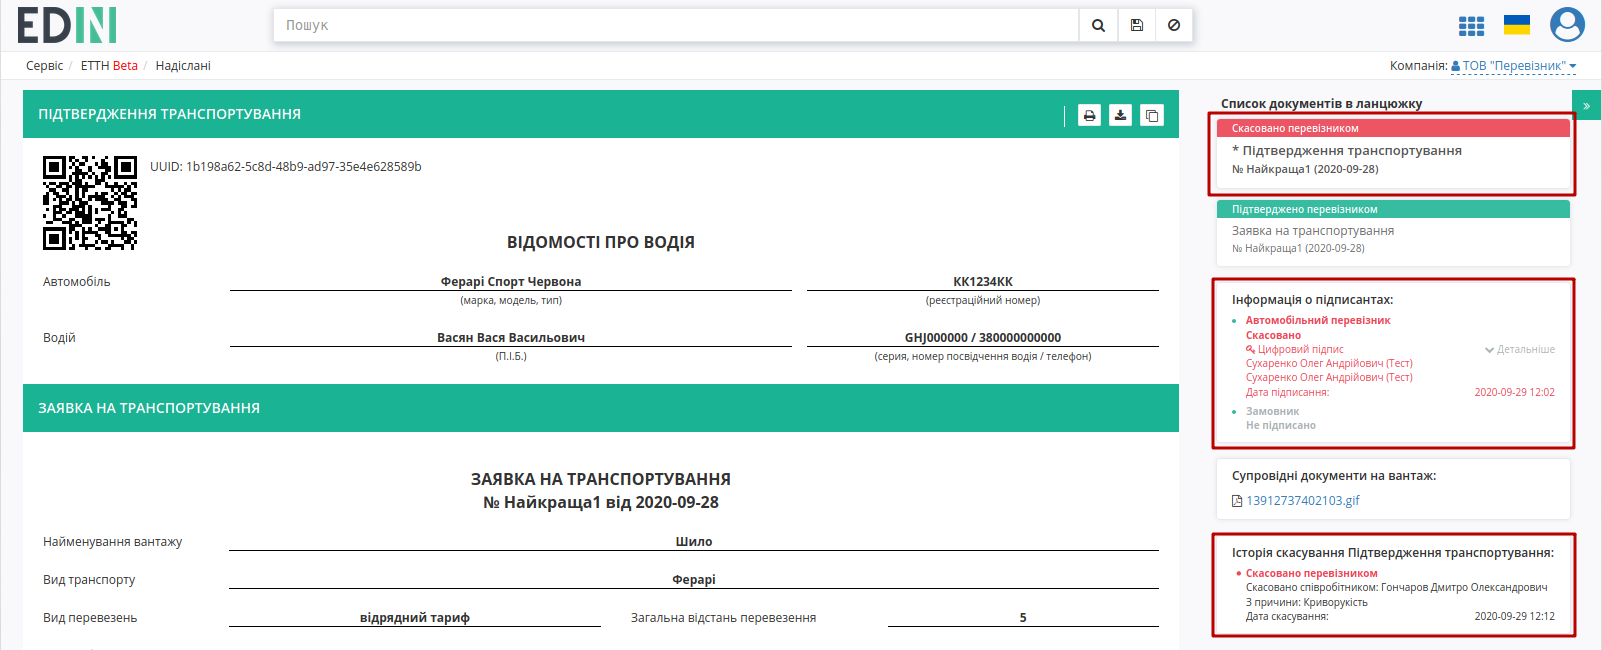Viewport: 1602px width, 650px height.
Task: Click the QR code image
Action: (x=90, y=202)
